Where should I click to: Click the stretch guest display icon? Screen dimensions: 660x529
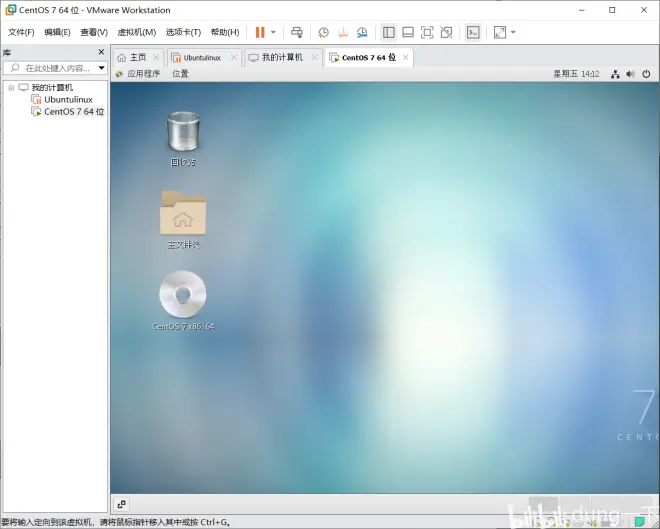click(500, 32)
